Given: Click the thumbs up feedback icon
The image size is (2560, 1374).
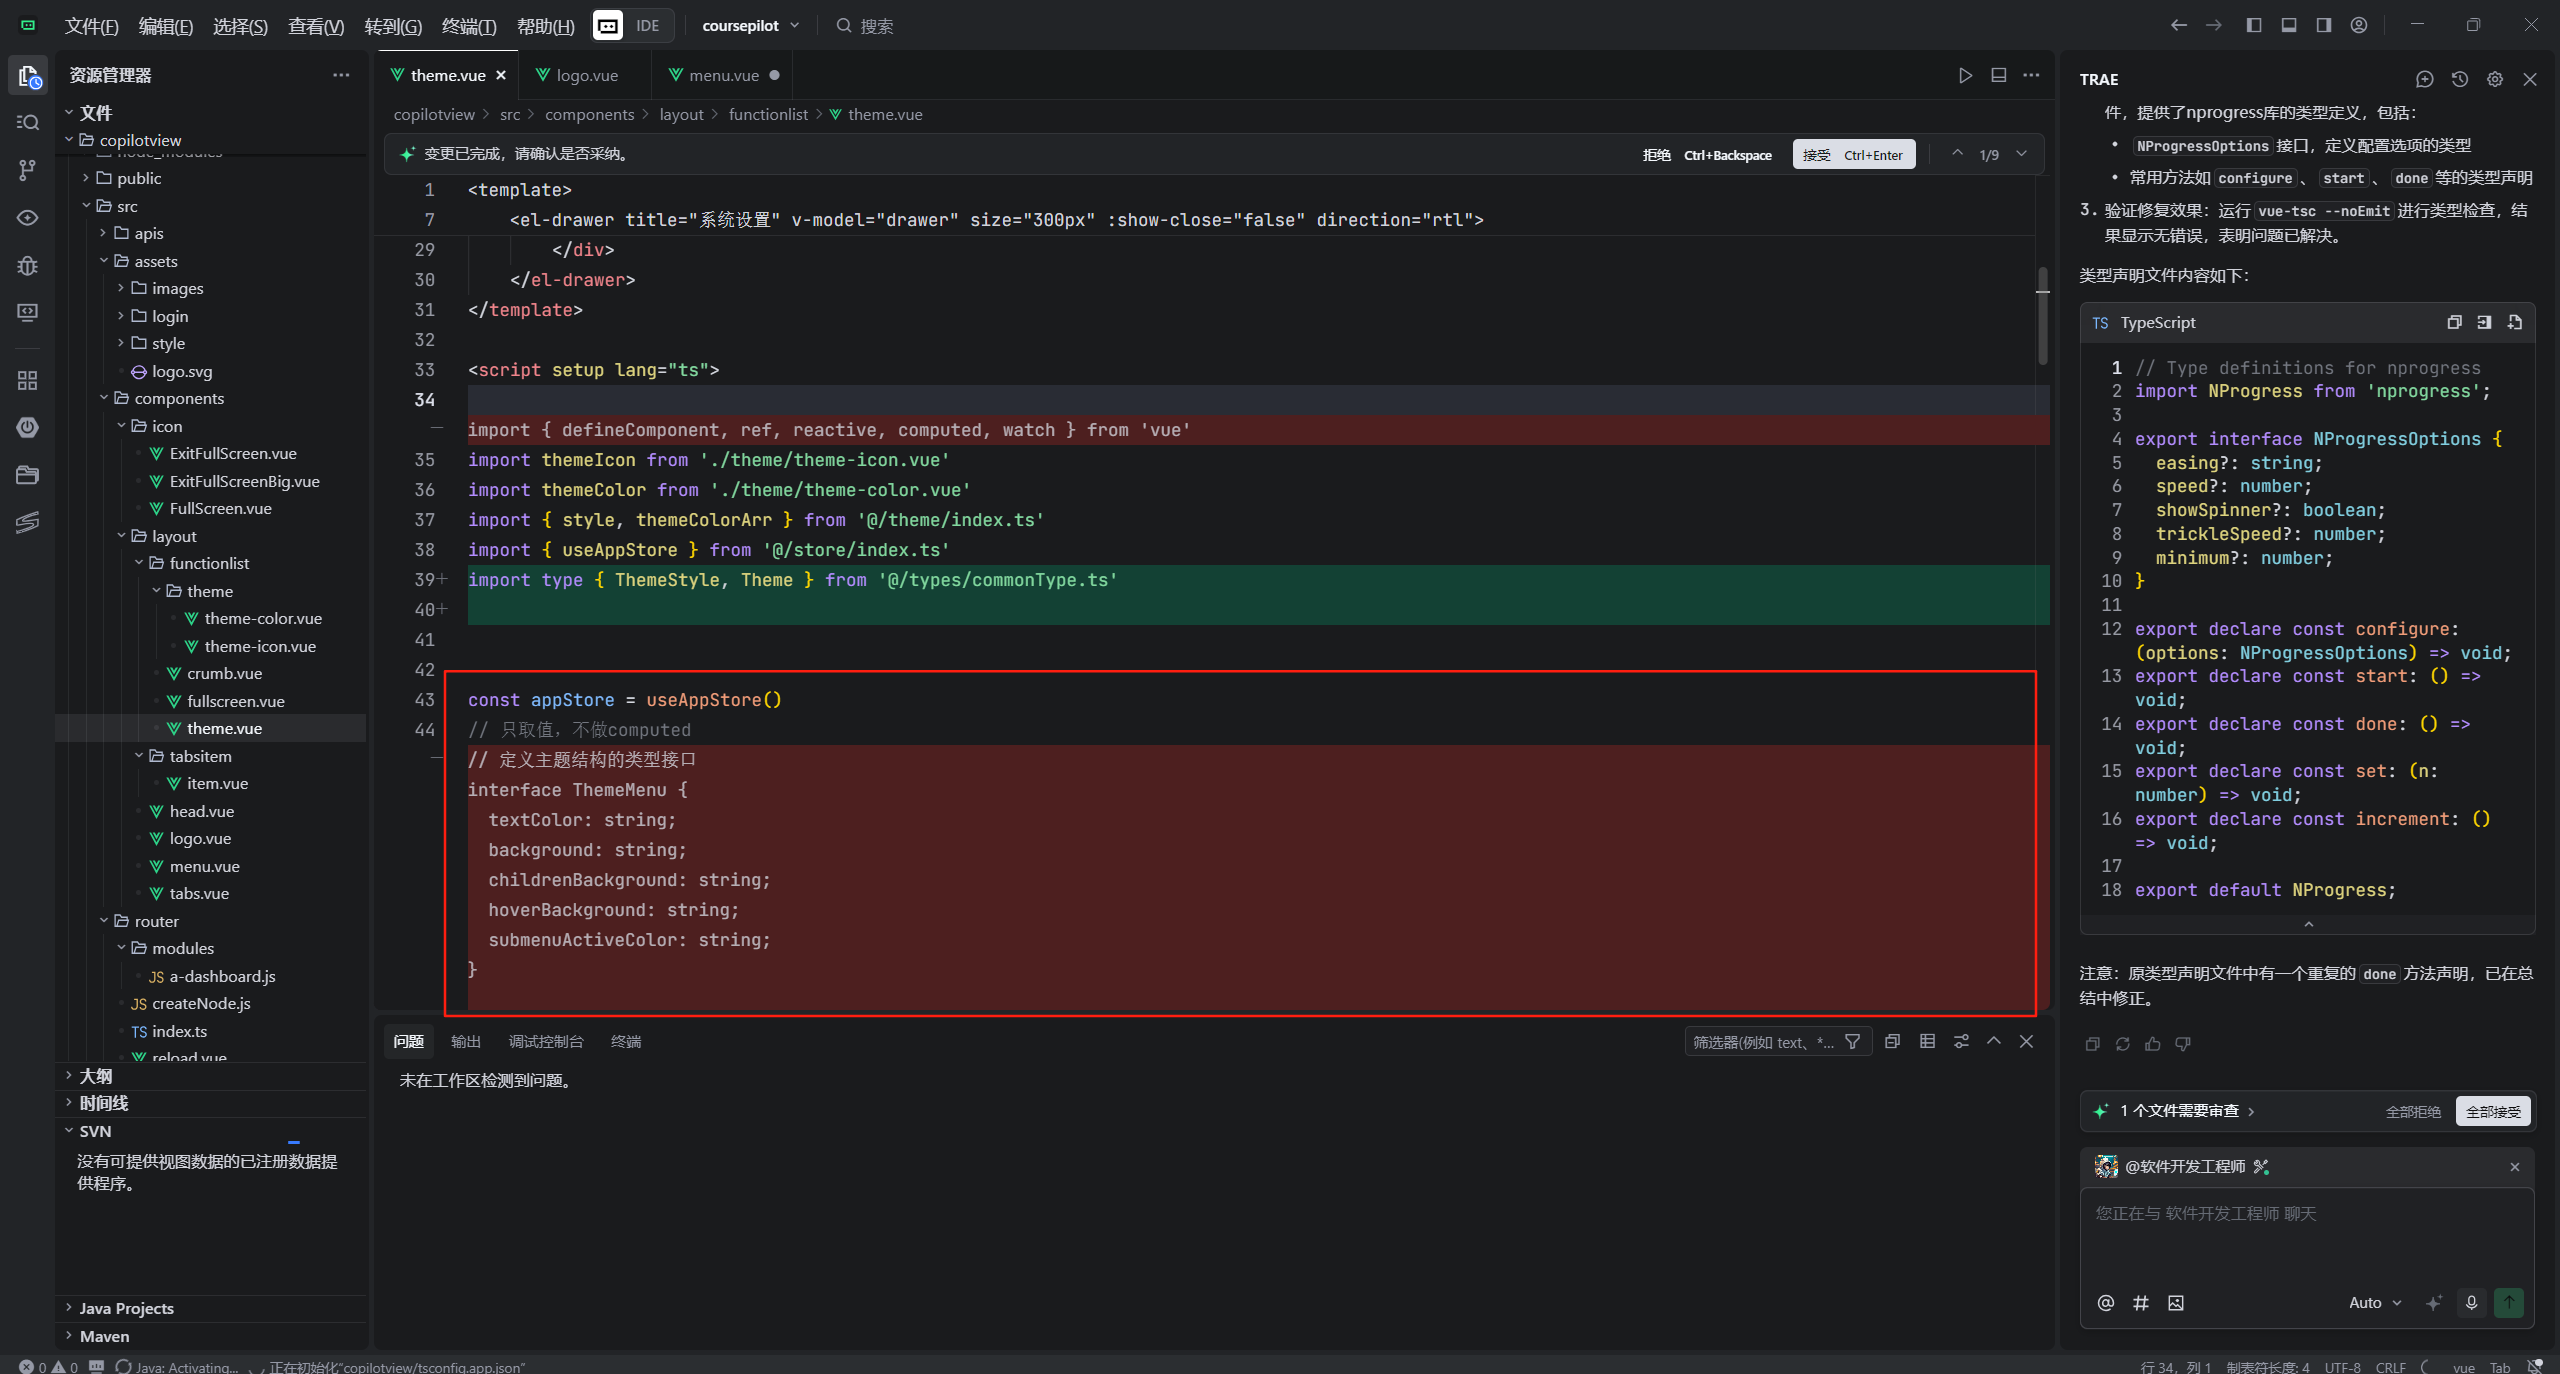Looking at the screenshot, I should click(2153, 1044).
